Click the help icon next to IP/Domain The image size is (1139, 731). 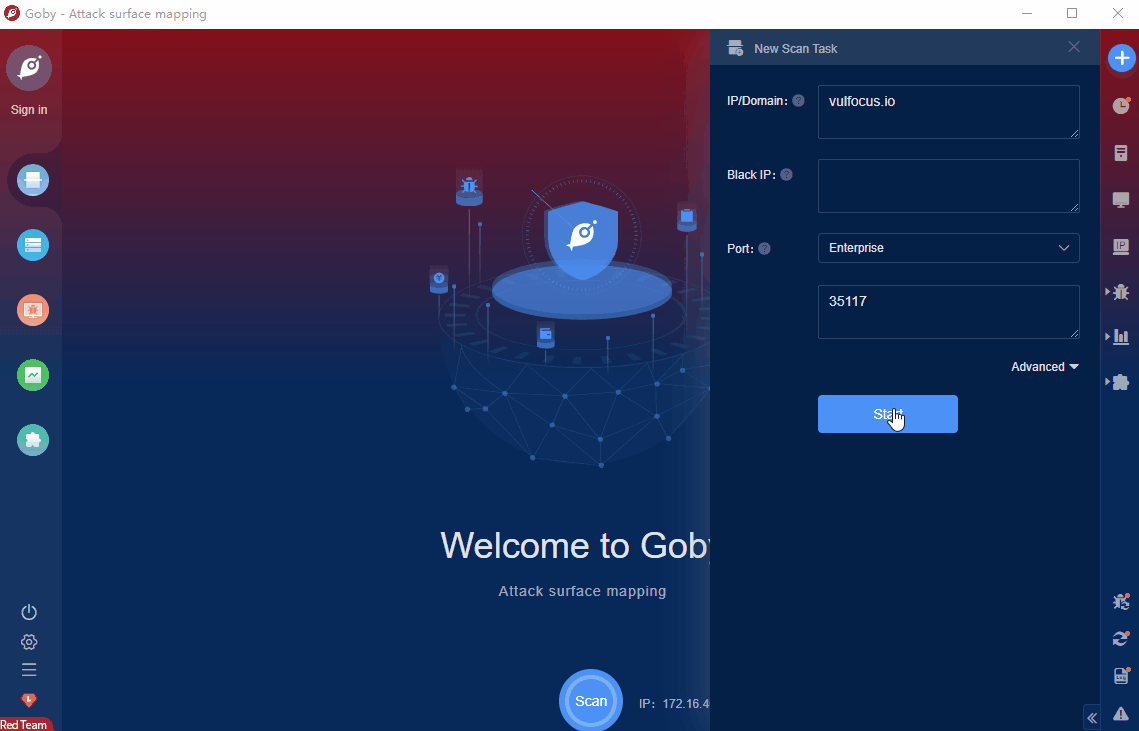798,101
